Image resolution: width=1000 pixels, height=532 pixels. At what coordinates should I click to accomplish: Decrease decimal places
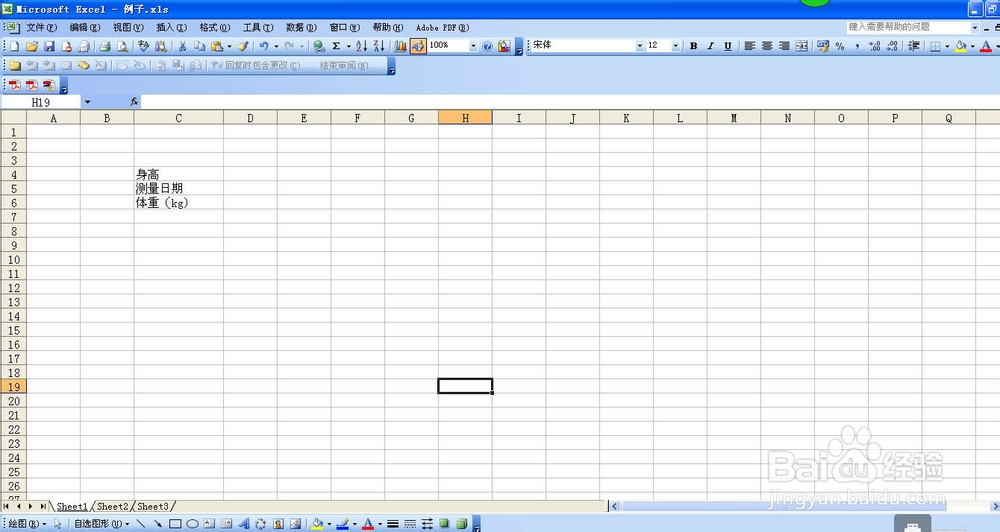(x=892, y=46)
